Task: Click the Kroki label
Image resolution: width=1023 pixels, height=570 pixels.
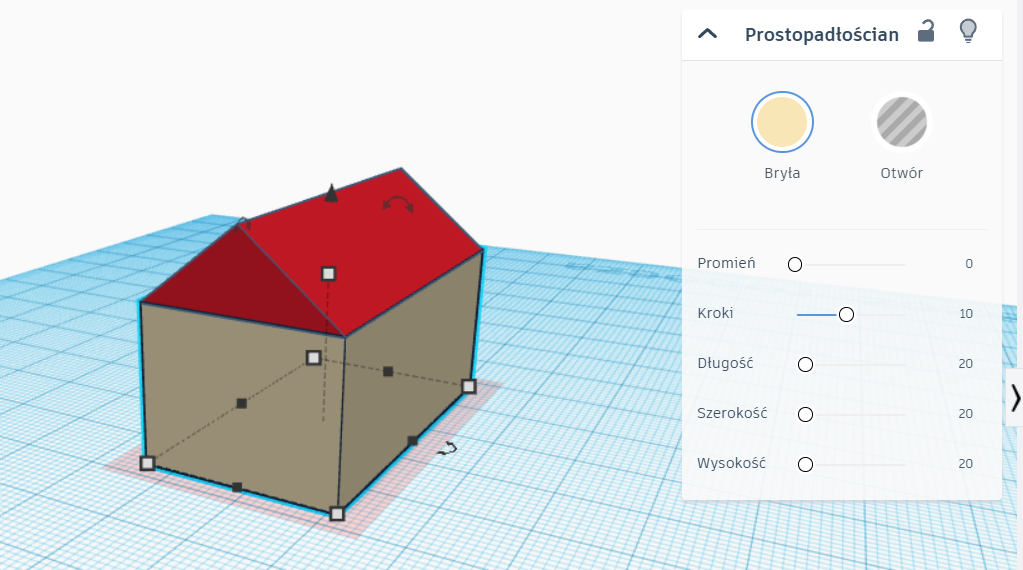Action: tap(715, 313)
